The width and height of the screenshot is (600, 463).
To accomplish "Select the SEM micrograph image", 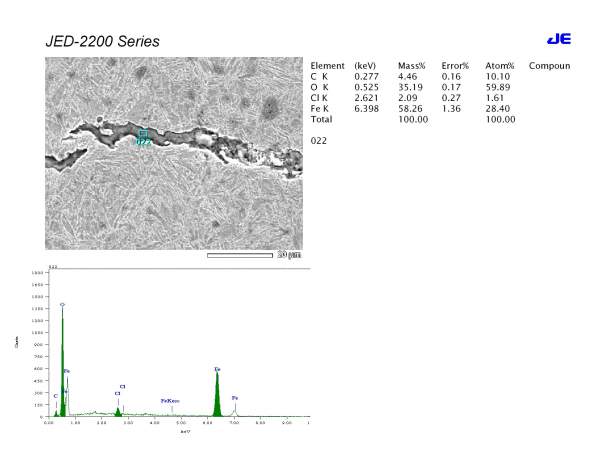I will 174,153.
